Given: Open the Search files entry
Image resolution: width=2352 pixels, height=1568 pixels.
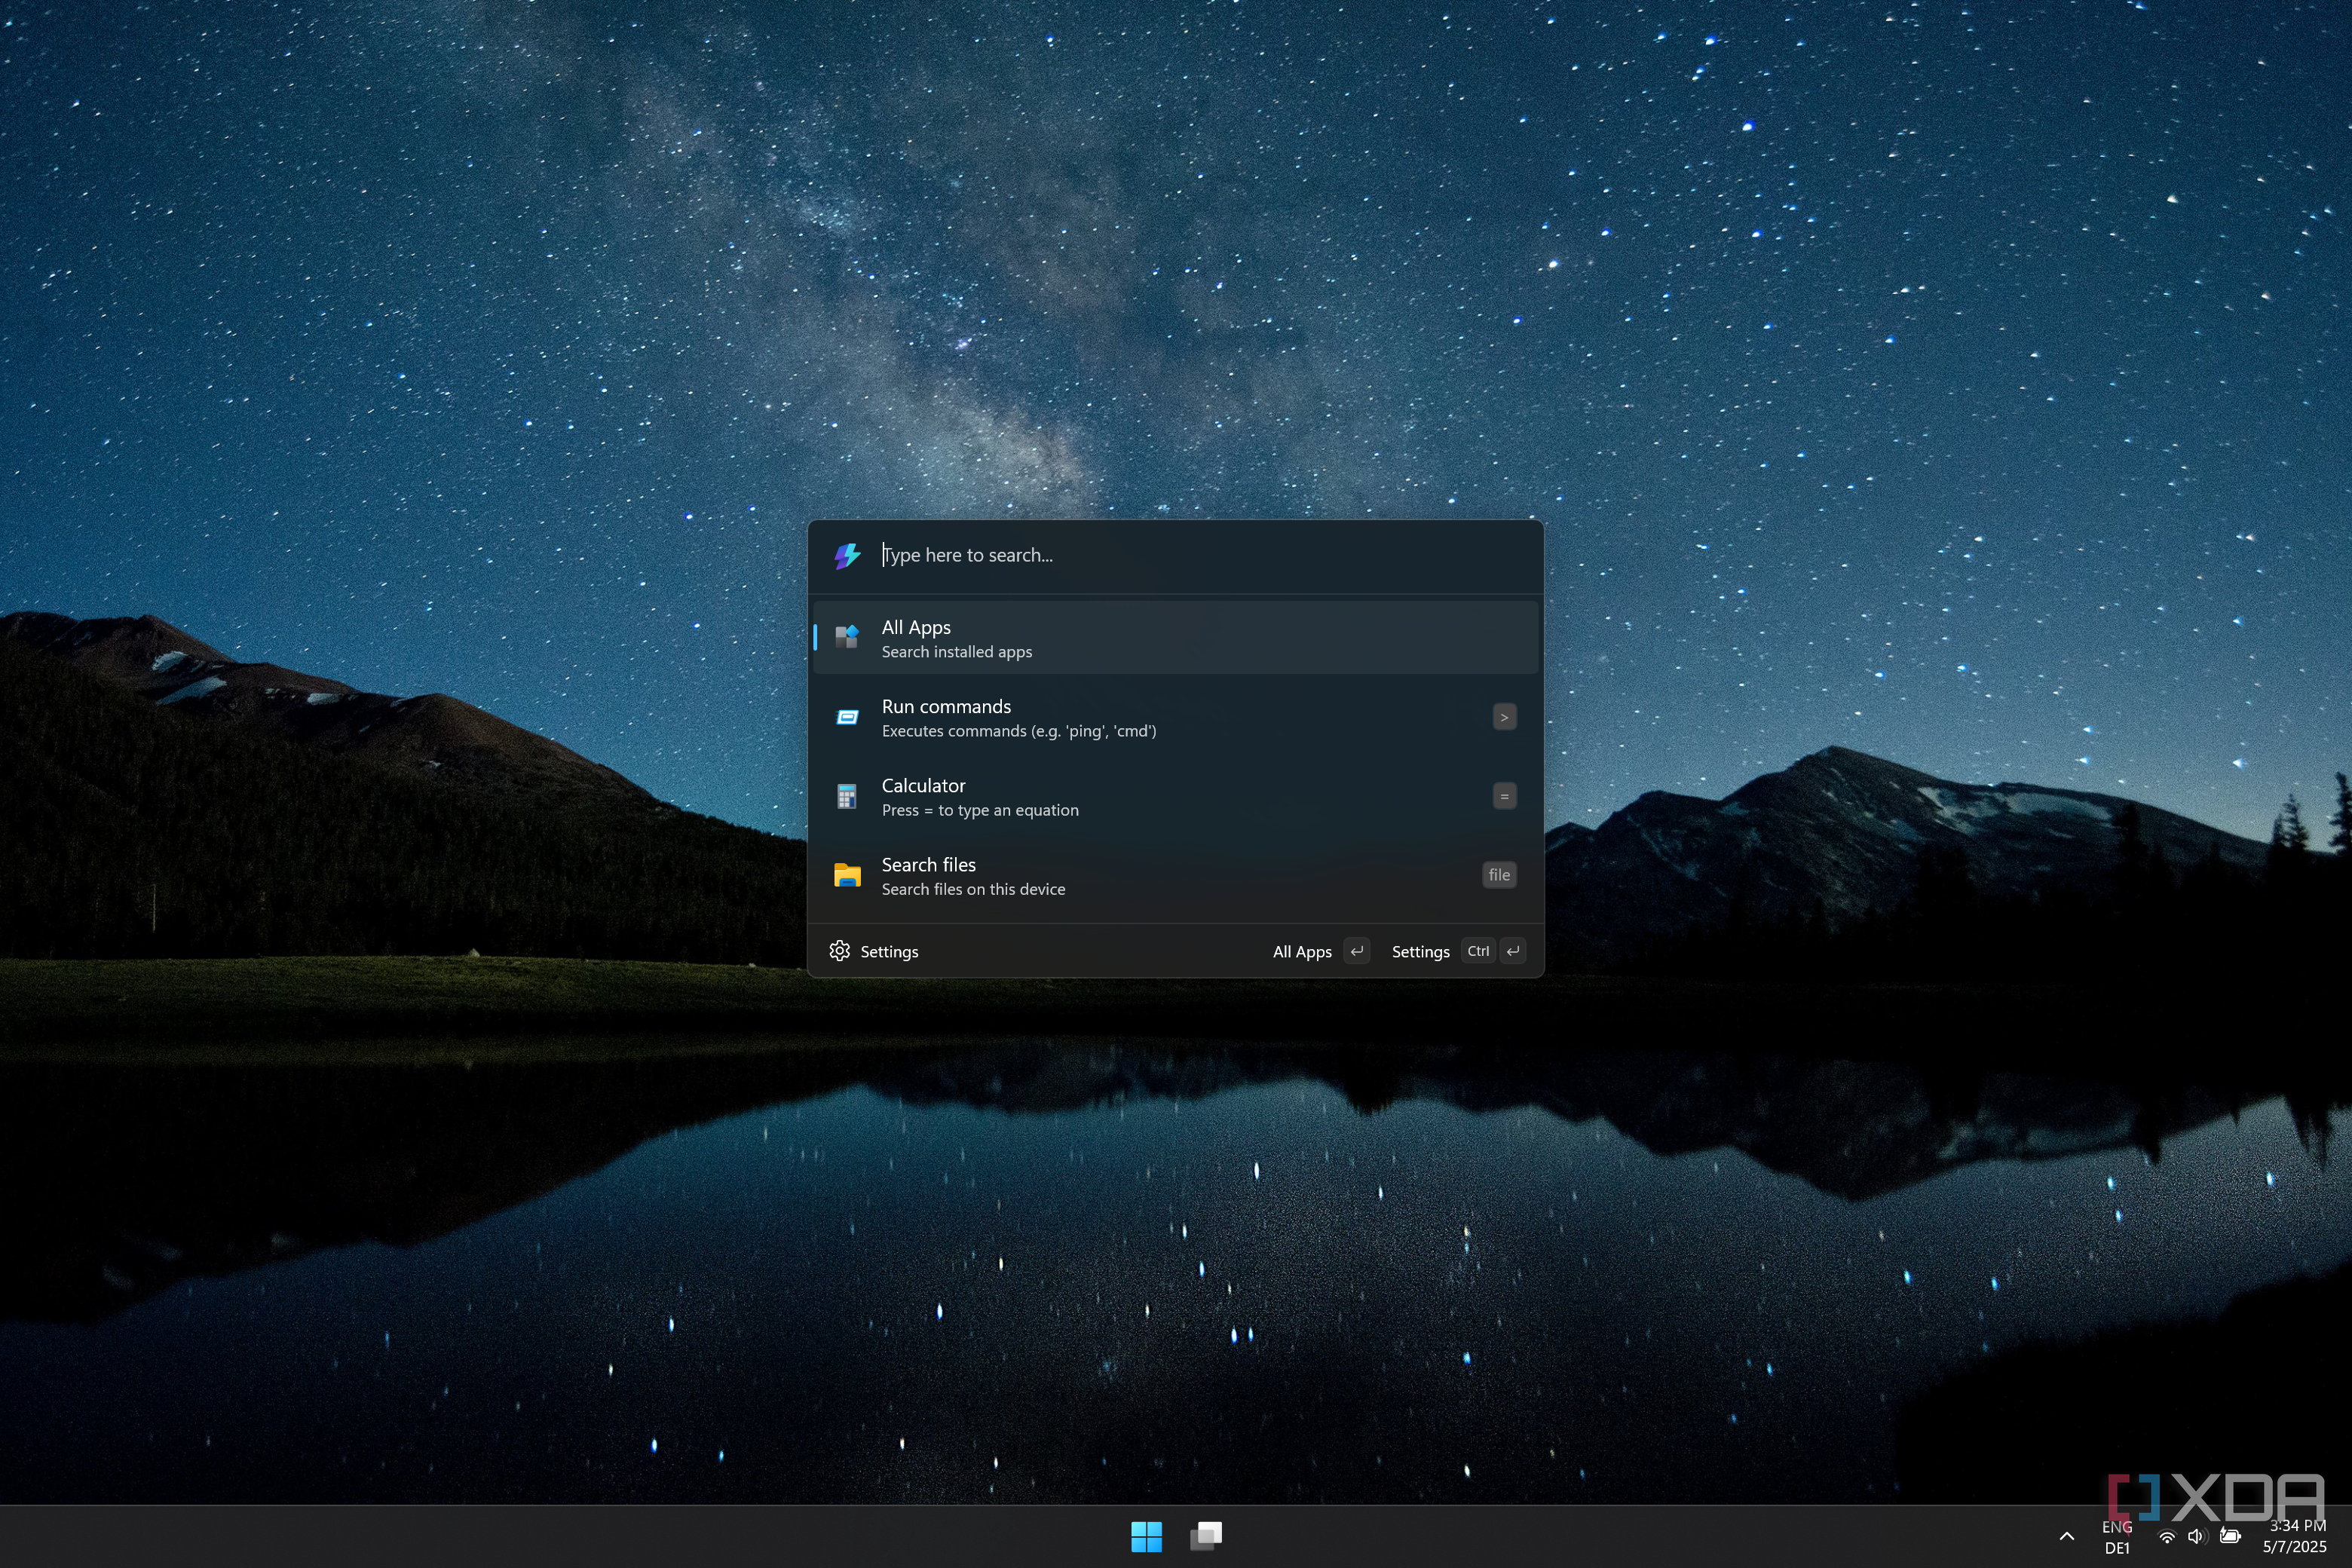Looking at the screenshot, I should pos(1175,875).
